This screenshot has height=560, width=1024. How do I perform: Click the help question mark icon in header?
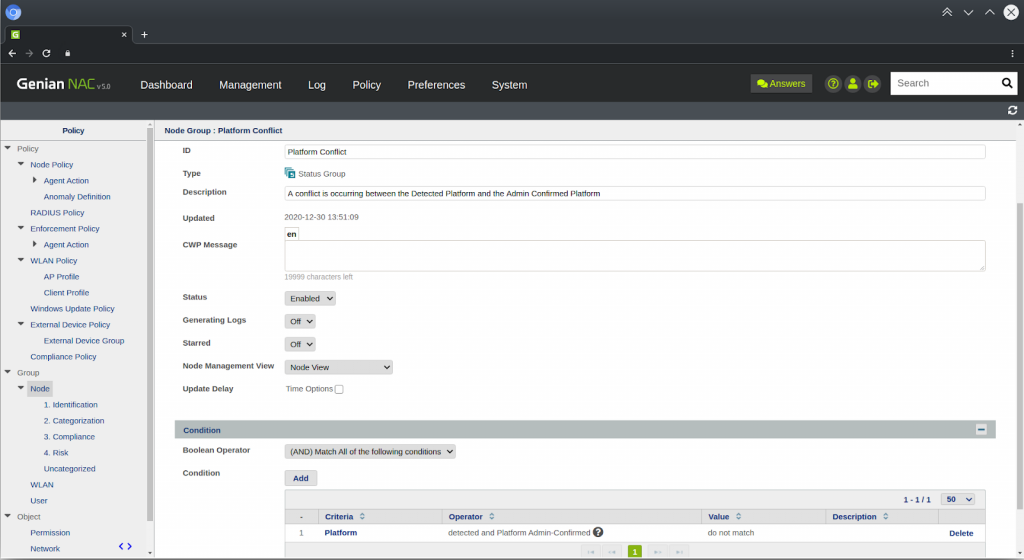coord(832,84)
